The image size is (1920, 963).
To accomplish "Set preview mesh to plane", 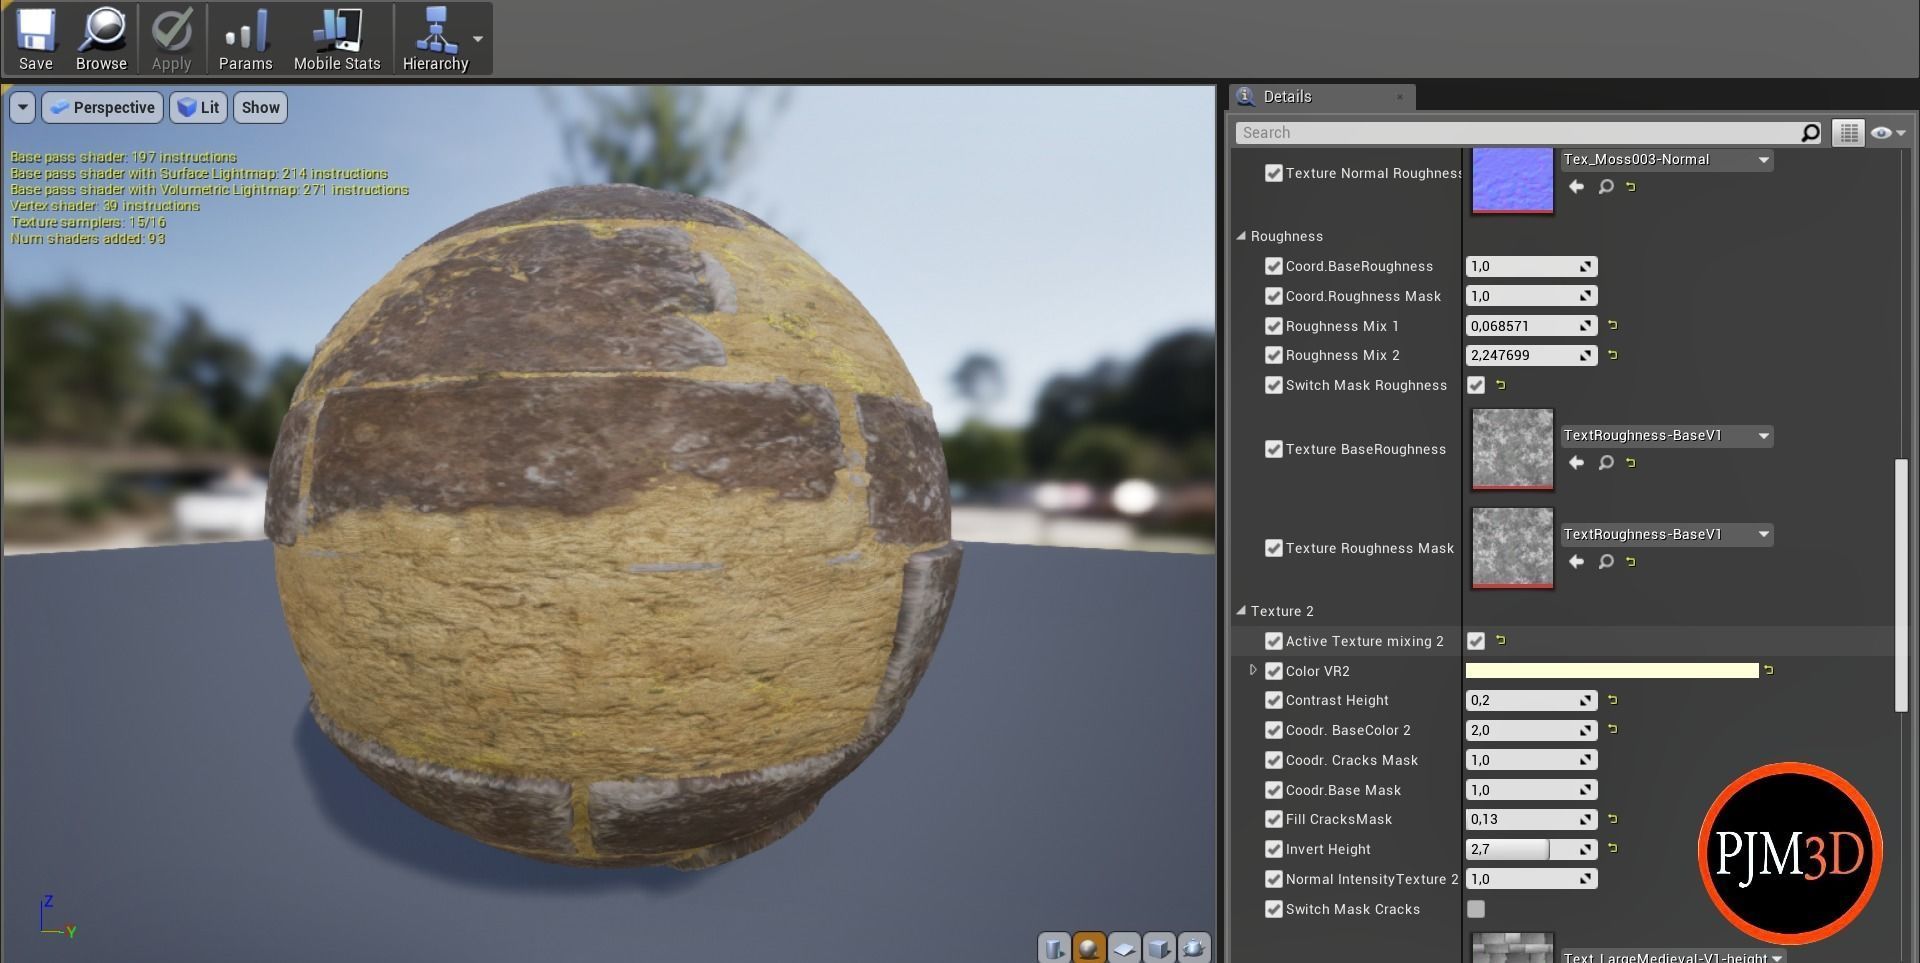I will coord(1124,947).
